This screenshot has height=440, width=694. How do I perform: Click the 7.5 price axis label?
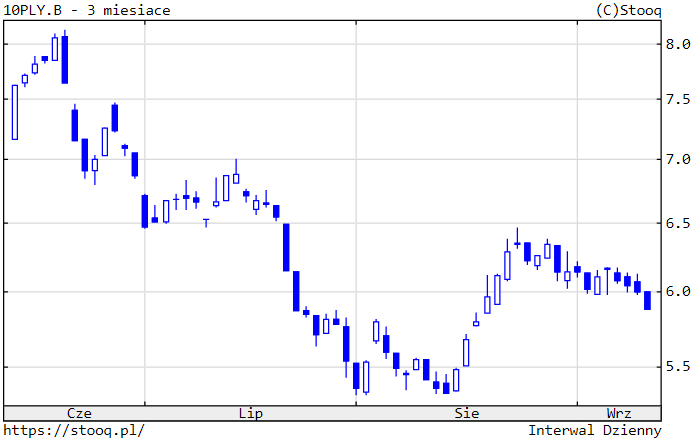coord(677,99)
